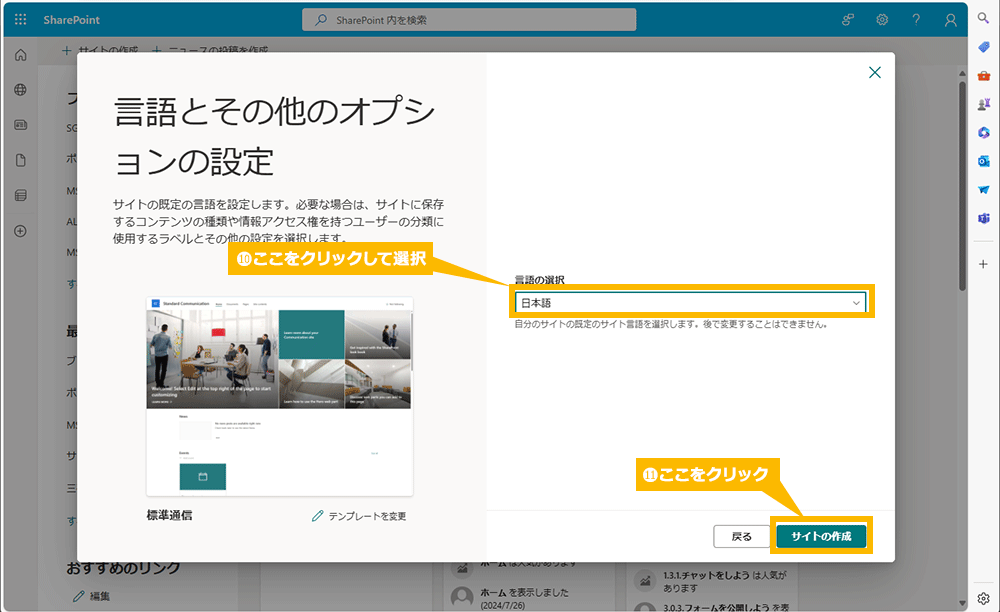Screen dimensions: 1000x612
Task: Click the 標準通信 template preview thumbnail
Action: [280, 397]
